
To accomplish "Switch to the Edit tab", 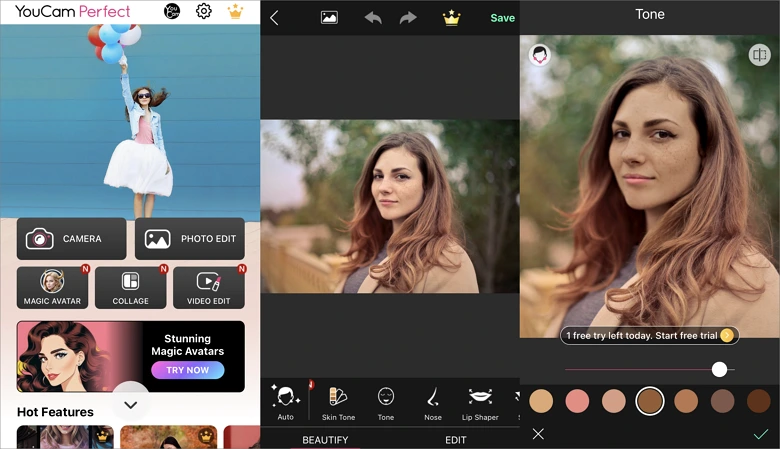I will tap(456, 440).
